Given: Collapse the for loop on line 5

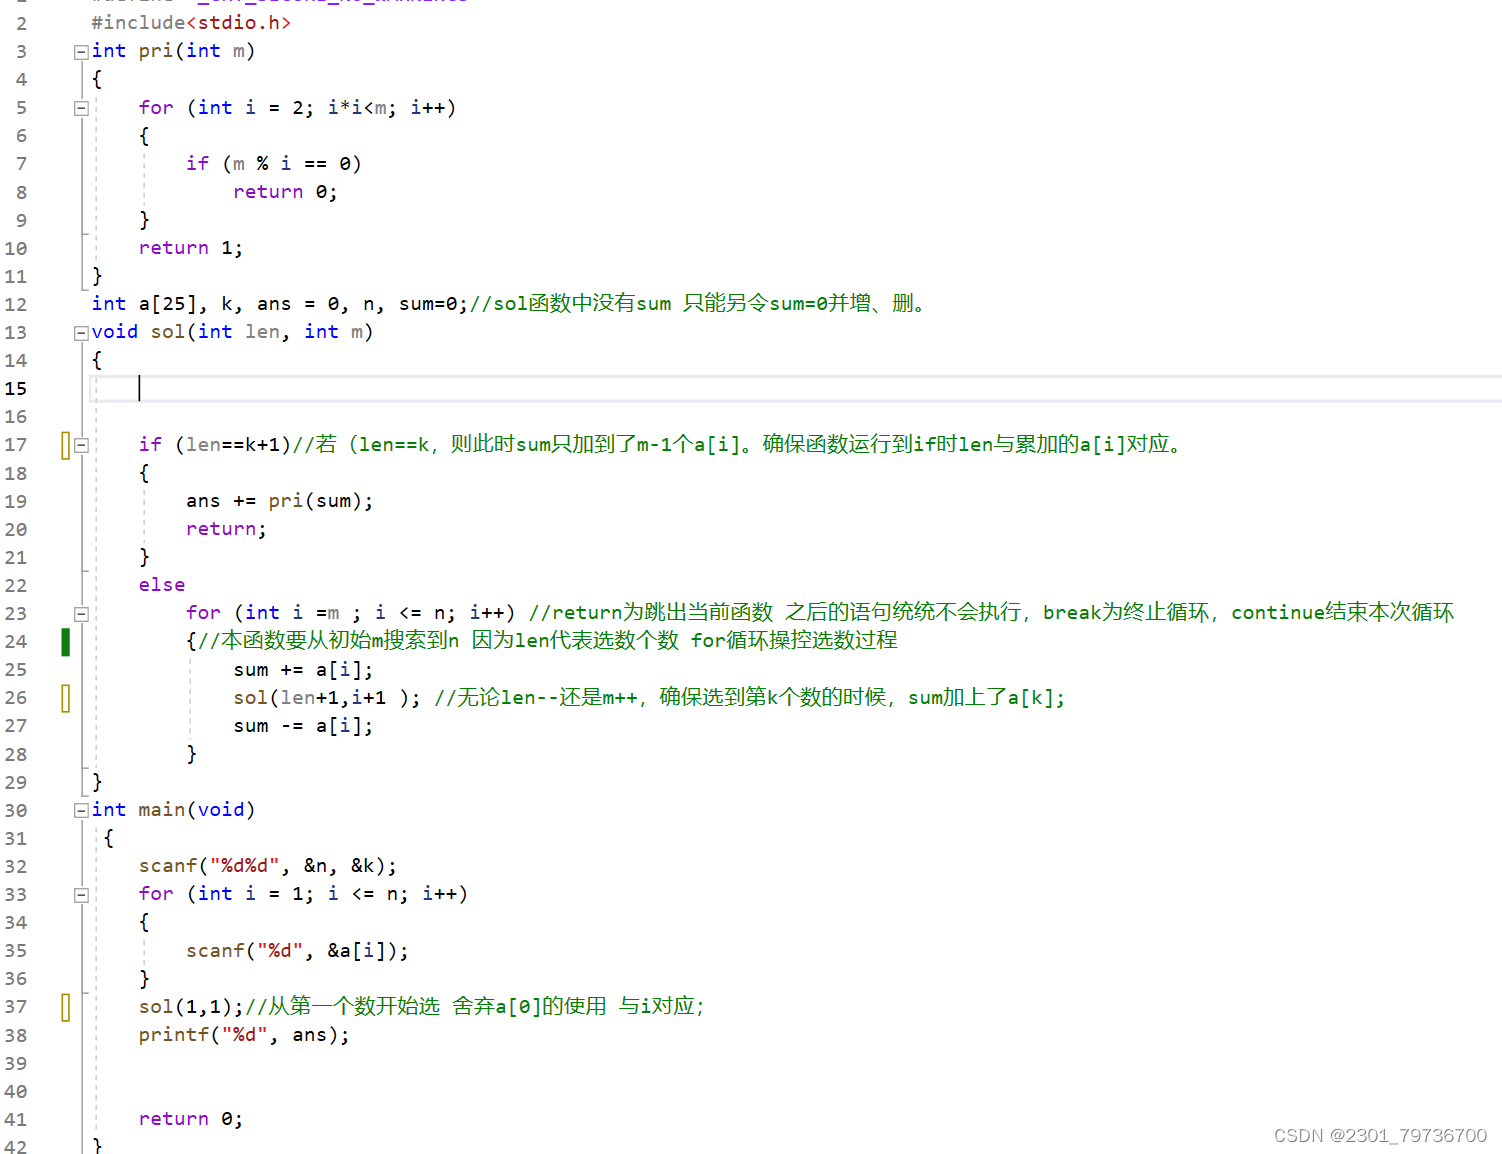Looking at the screenshot, I should [x=81, y=108].
